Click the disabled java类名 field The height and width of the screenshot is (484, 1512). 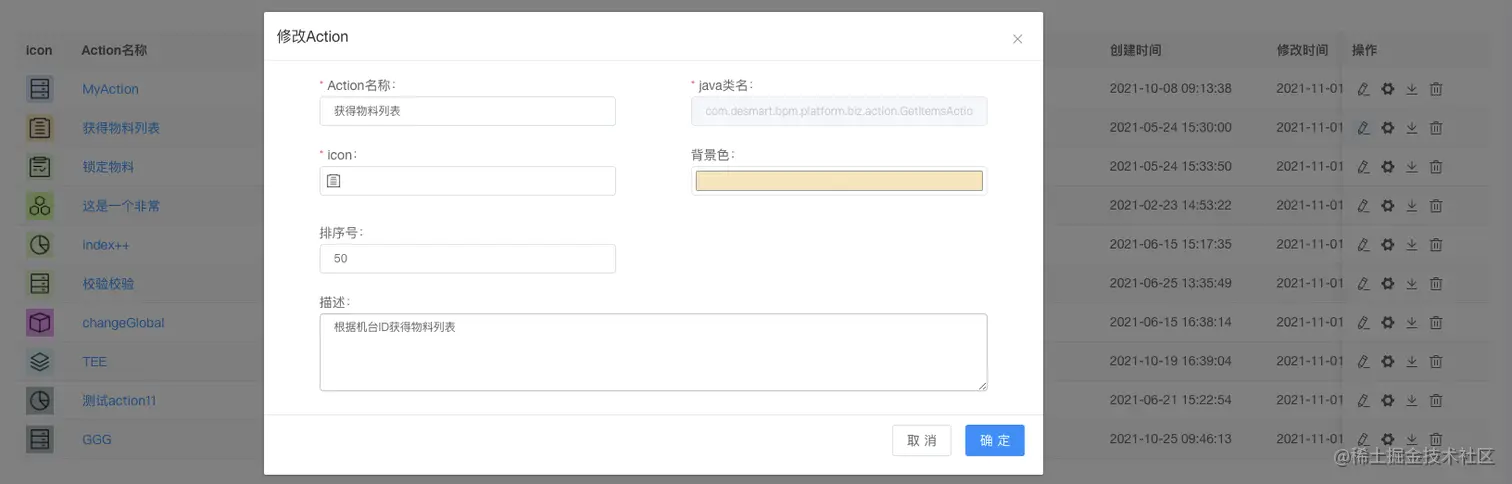click(x=839, y=111)
